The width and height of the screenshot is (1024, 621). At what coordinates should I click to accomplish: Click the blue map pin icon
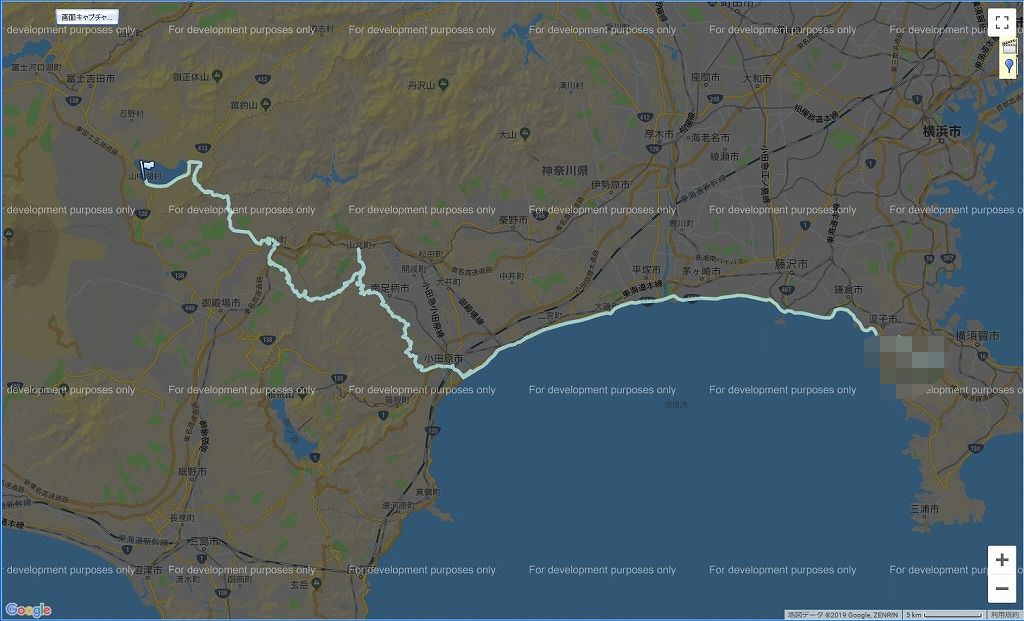tap(1009, 66)
